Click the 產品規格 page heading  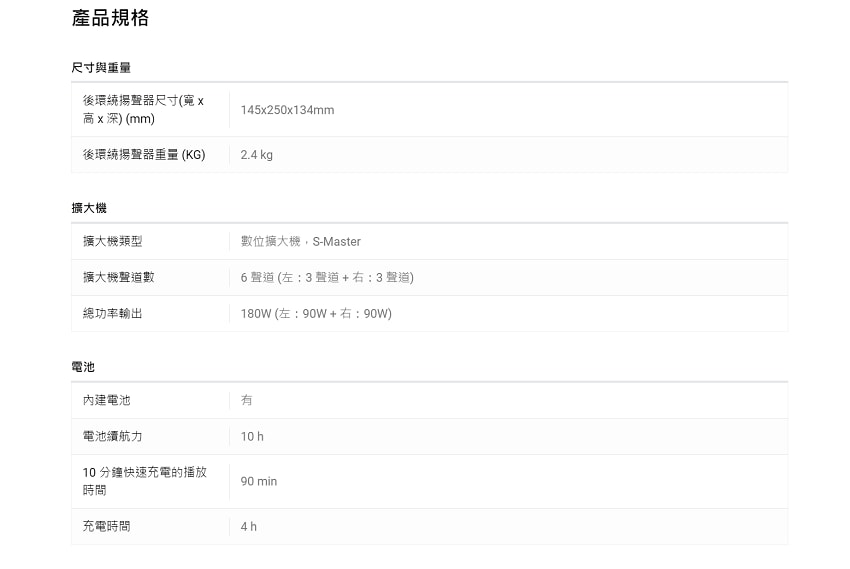(110, 18)
